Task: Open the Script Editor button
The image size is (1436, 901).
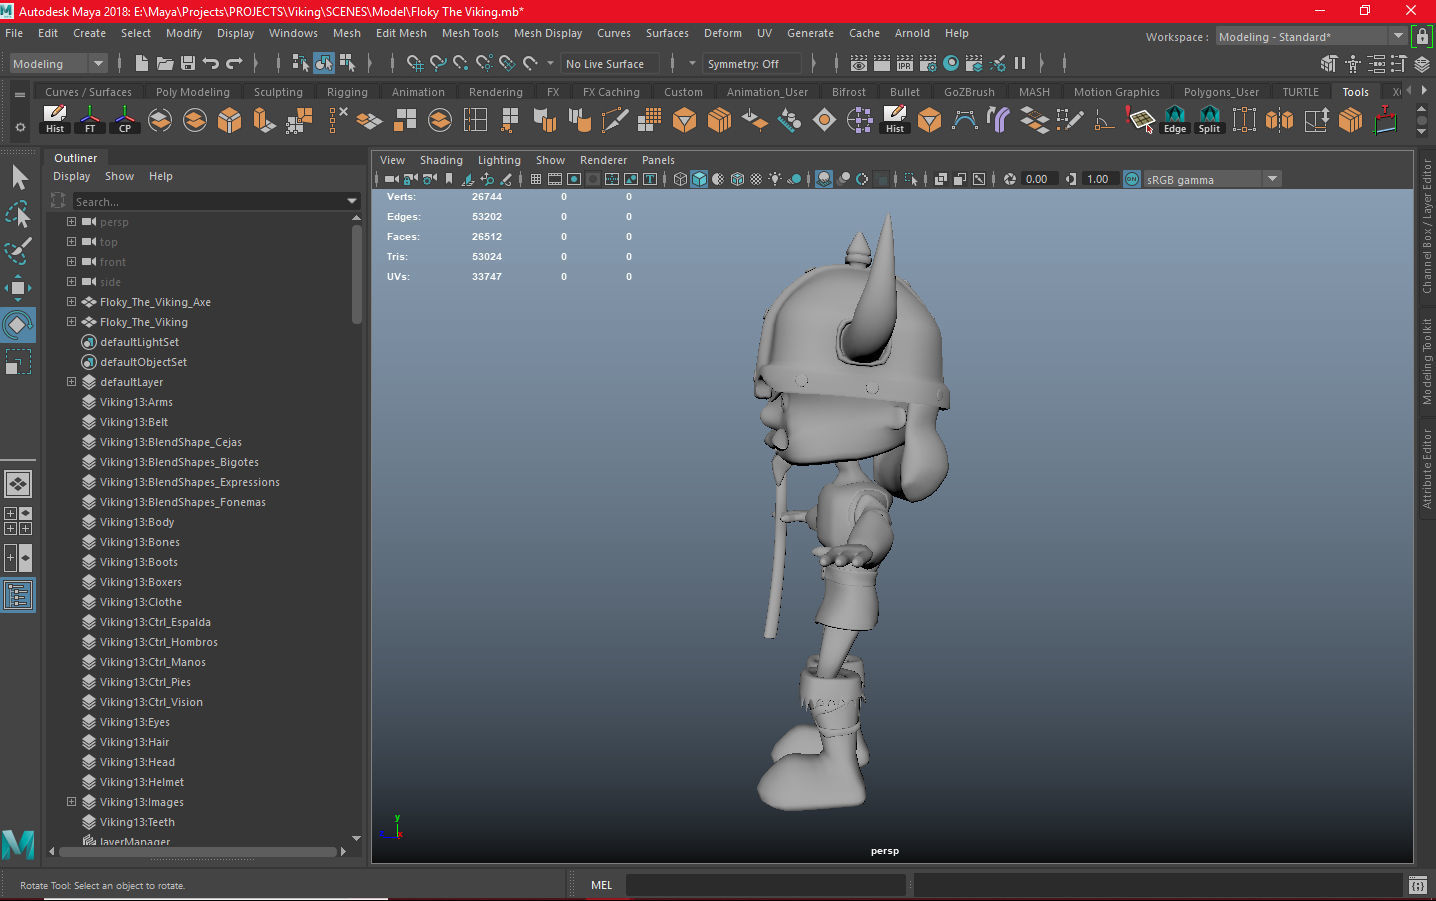Action: coord(1417,885)
